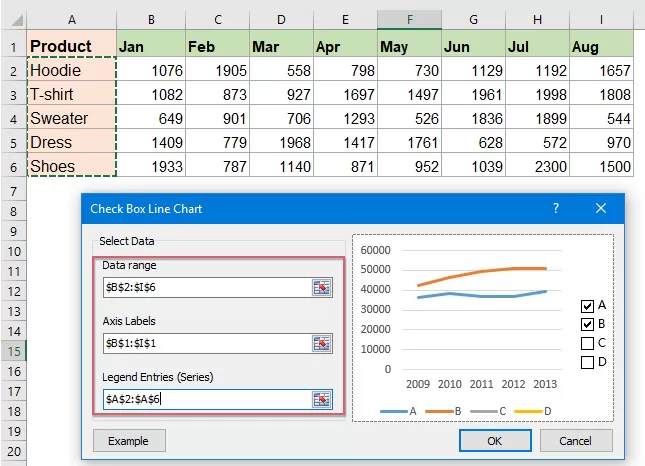
Task: Select row 7 header
Action: [x=14, y=191]
